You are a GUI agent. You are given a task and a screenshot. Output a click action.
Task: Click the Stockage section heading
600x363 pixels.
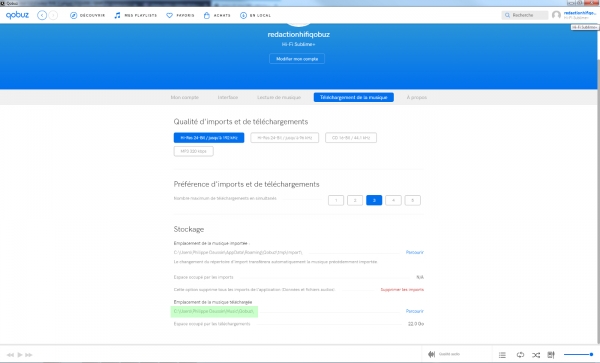pos(189,229)
